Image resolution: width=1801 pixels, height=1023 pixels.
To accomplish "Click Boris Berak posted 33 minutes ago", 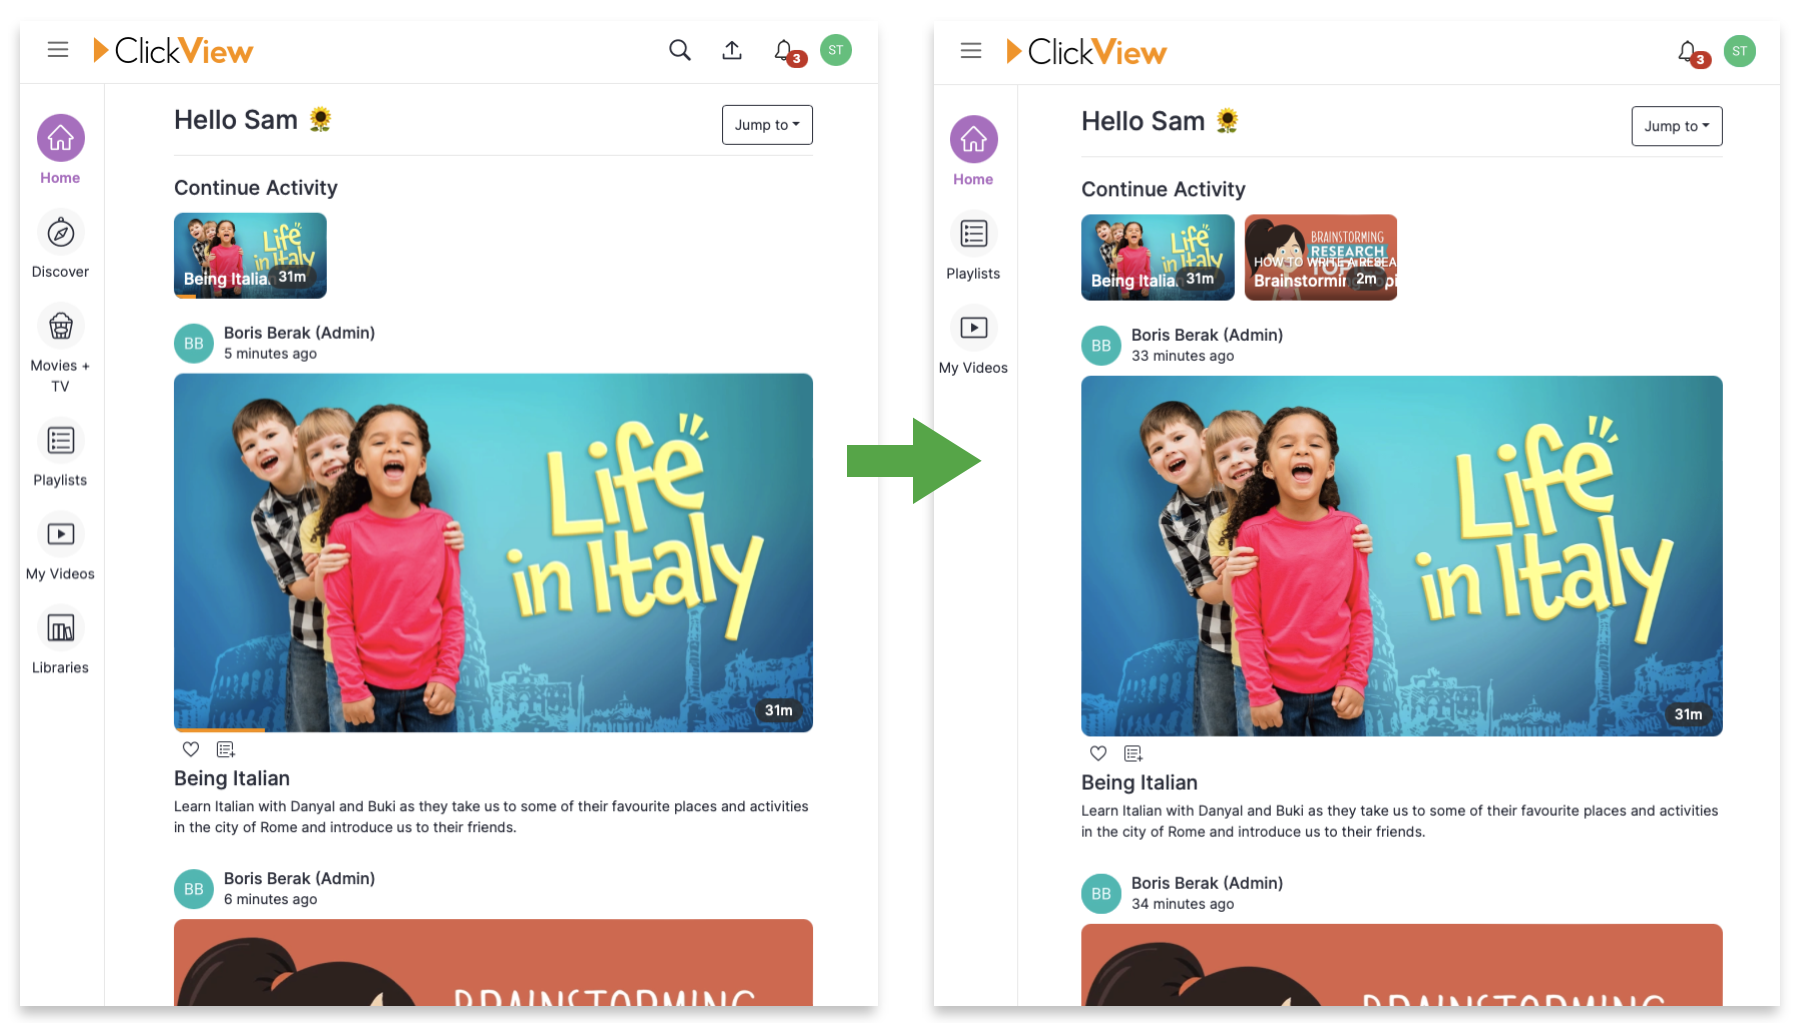I will pos(1207,335).
